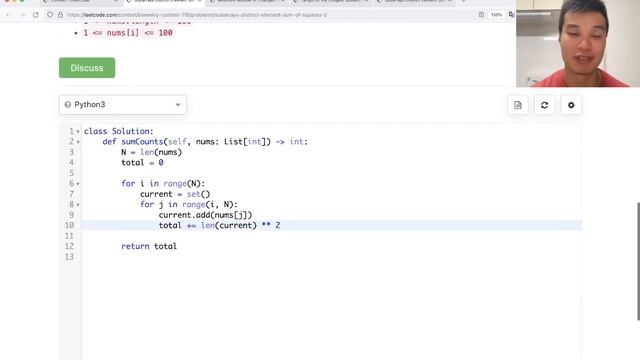The image size is (640, 360).
Task: Click on 'return total' in line 12
Action: pos(149,246)
